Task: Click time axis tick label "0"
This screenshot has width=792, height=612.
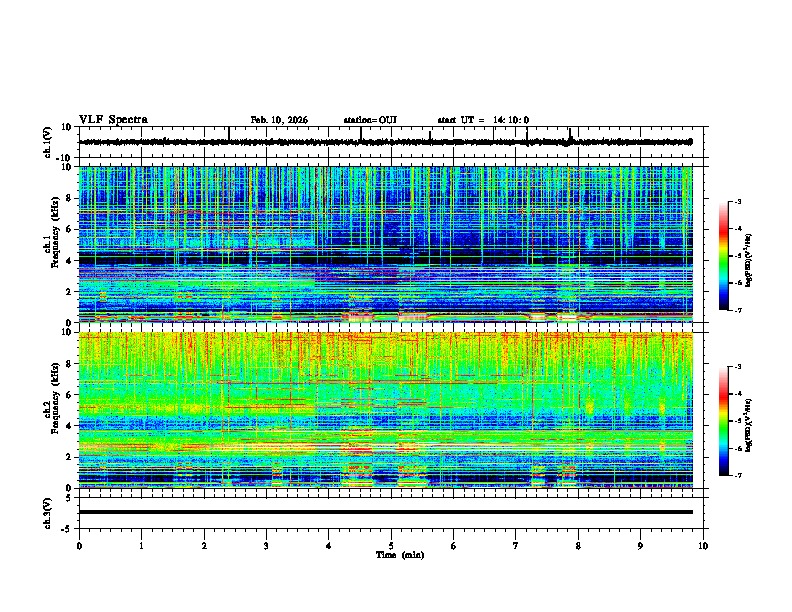Action: point(79,546)
